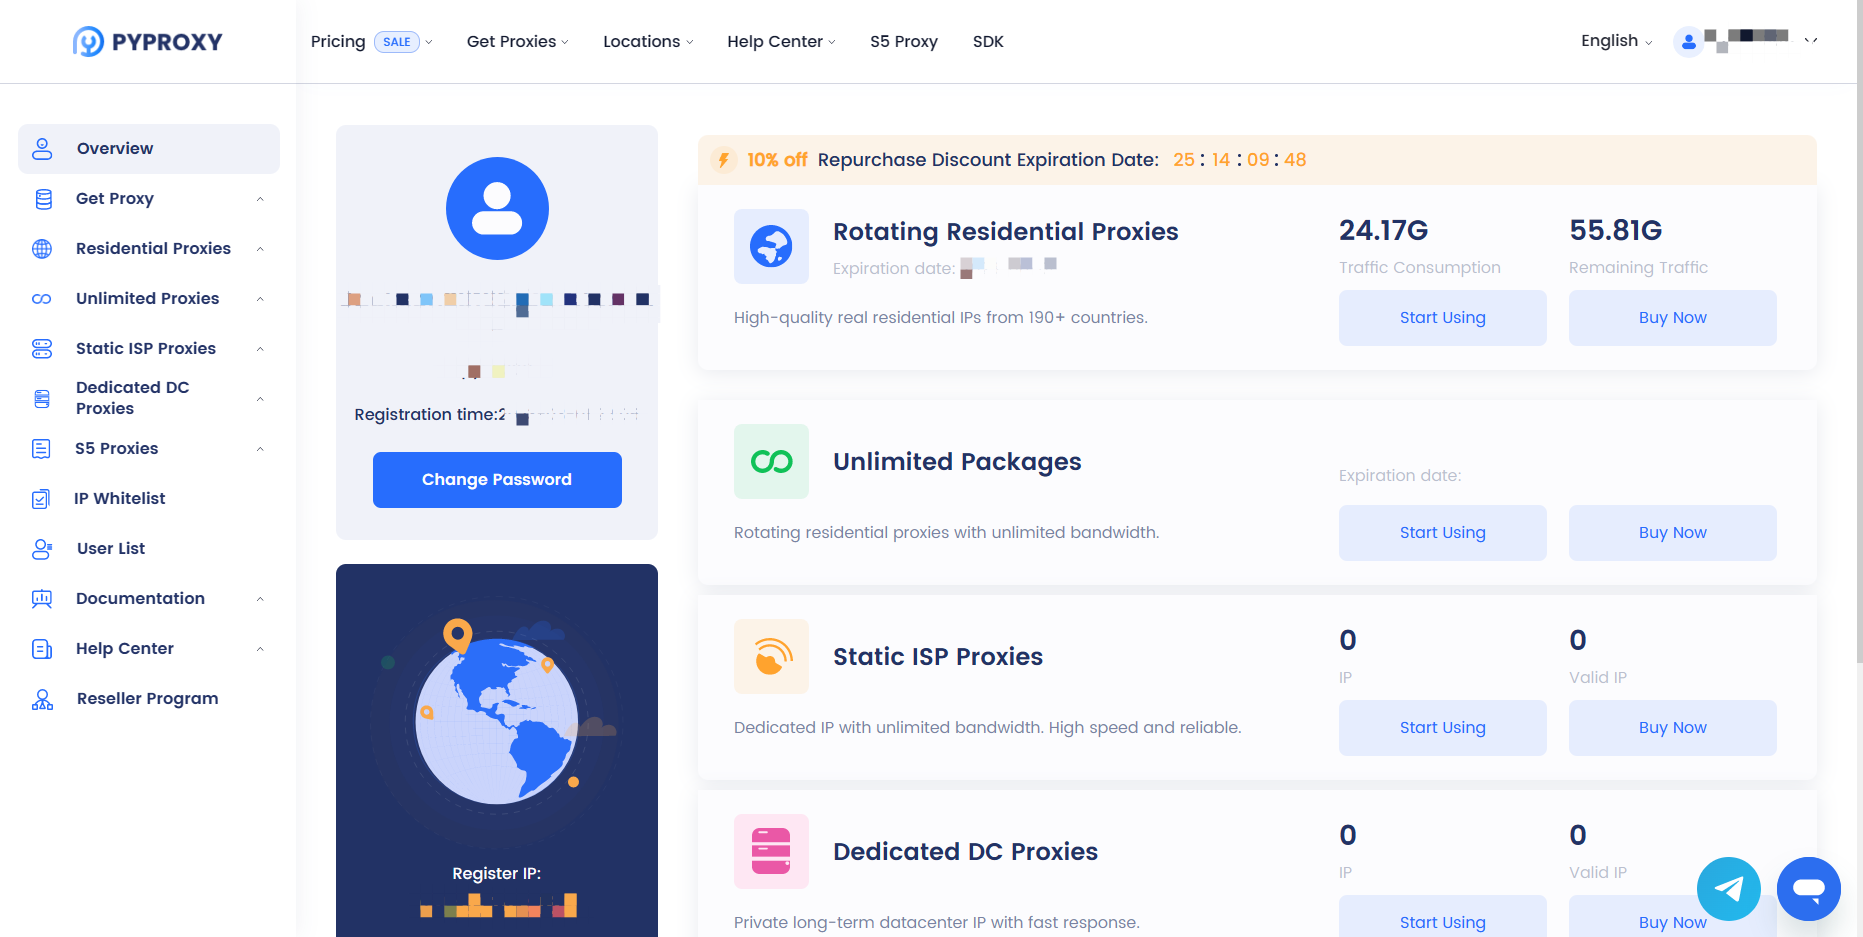Open the English language dropdown

click(x=1616, y=41)
